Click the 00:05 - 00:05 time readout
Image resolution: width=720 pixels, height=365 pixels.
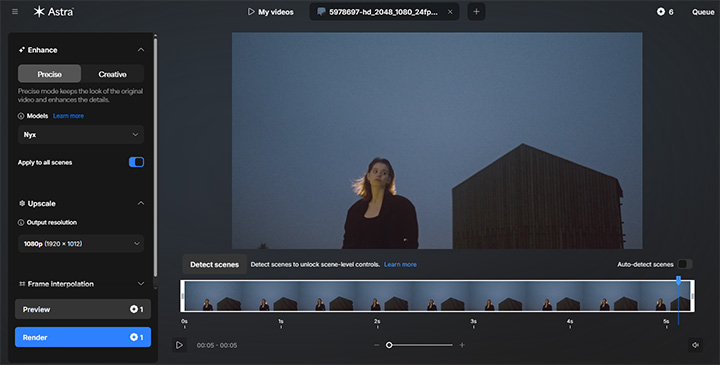217,345
